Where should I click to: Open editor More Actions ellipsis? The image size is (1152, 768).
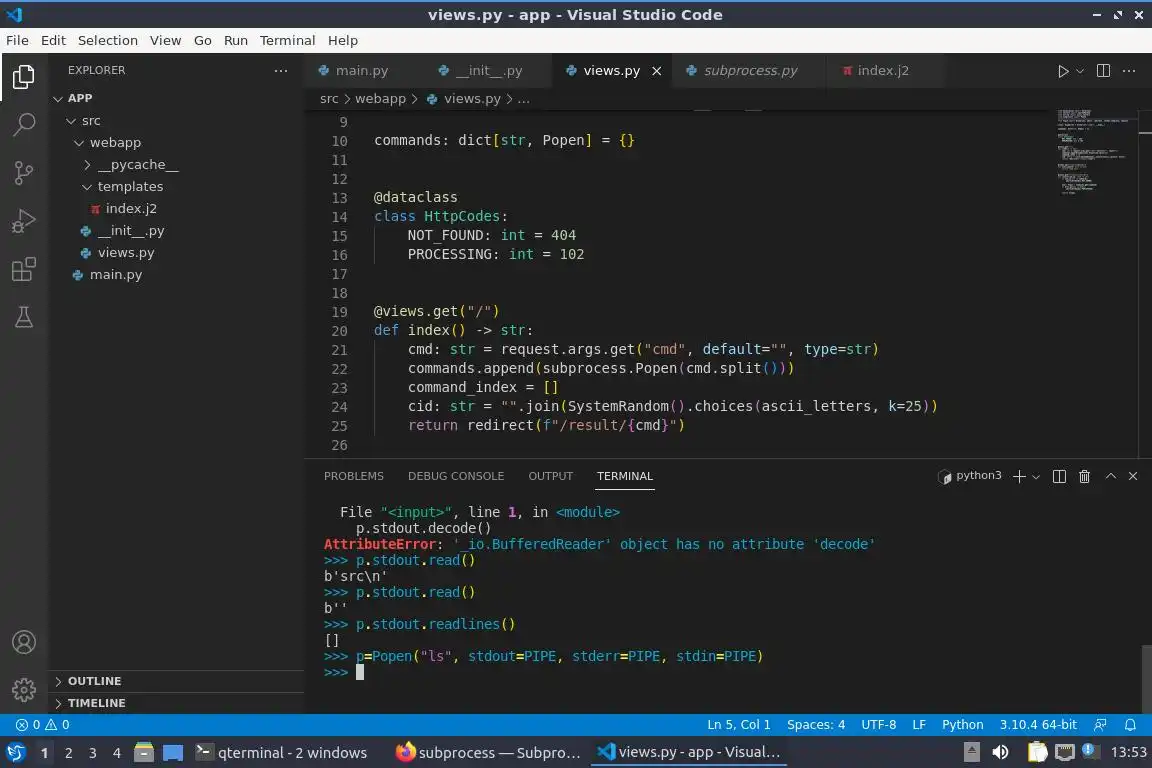1129,71
